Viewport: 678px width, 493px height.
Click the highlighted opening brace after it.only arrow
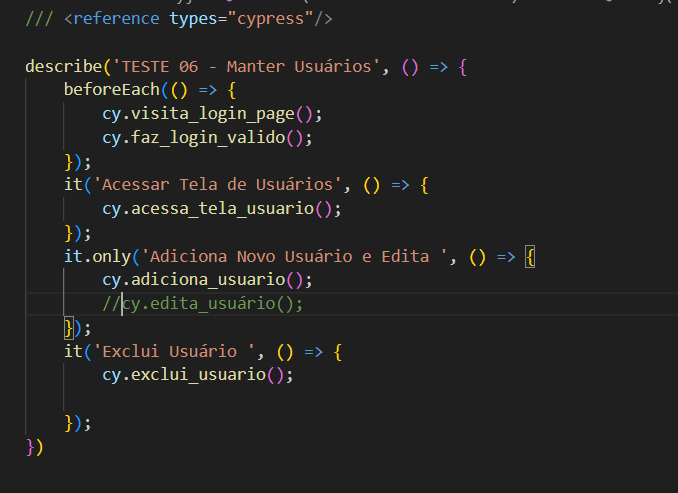[531, 257]
